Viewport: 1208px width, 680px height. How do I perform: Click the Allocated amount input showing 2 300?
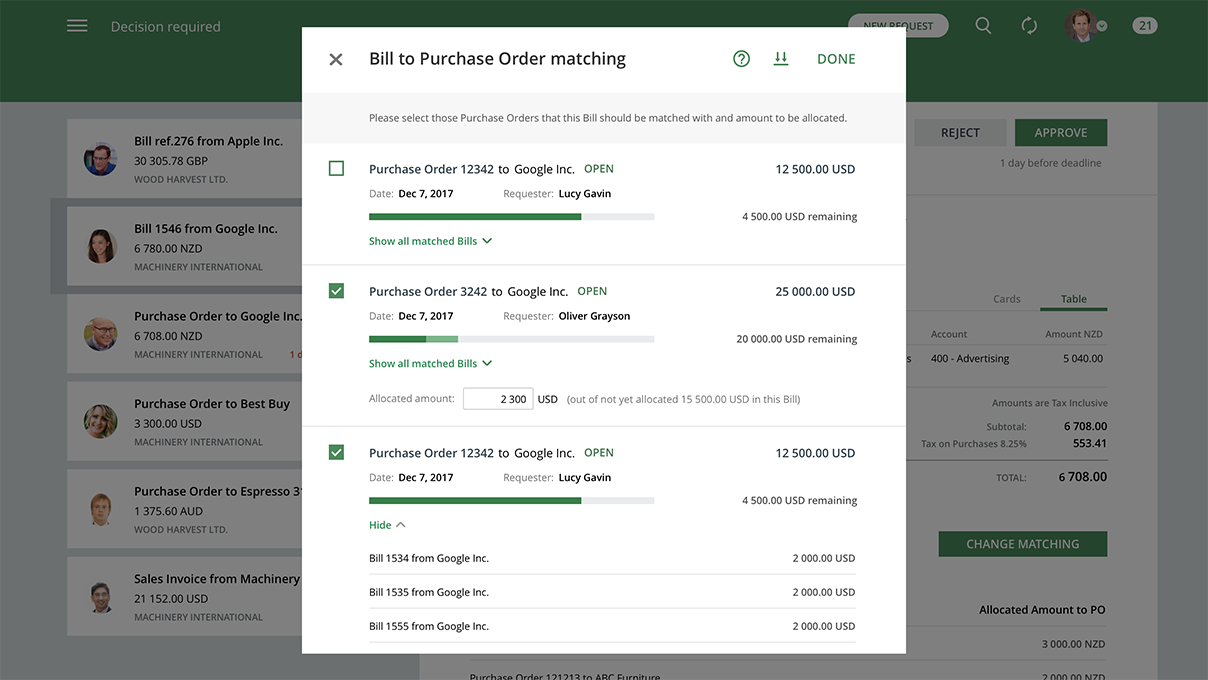coord(498,398)
